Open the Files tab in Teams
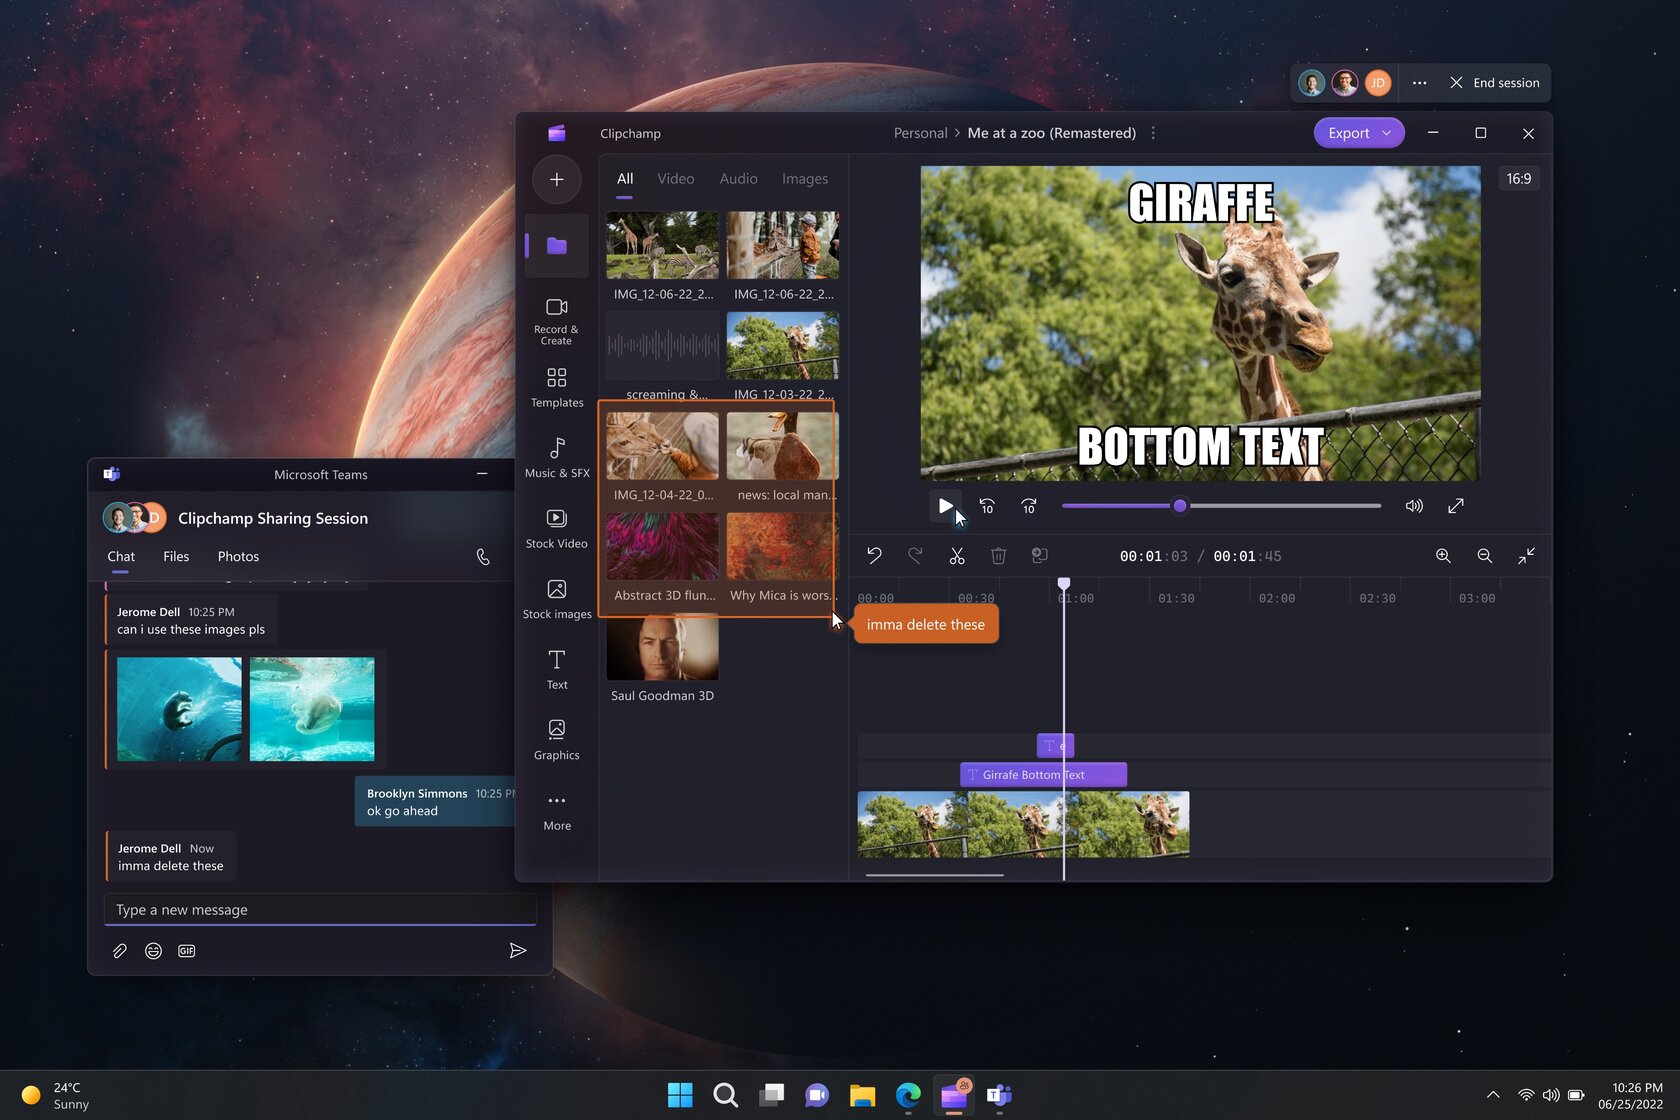Screen dimensions: 1680x1120 176,557
